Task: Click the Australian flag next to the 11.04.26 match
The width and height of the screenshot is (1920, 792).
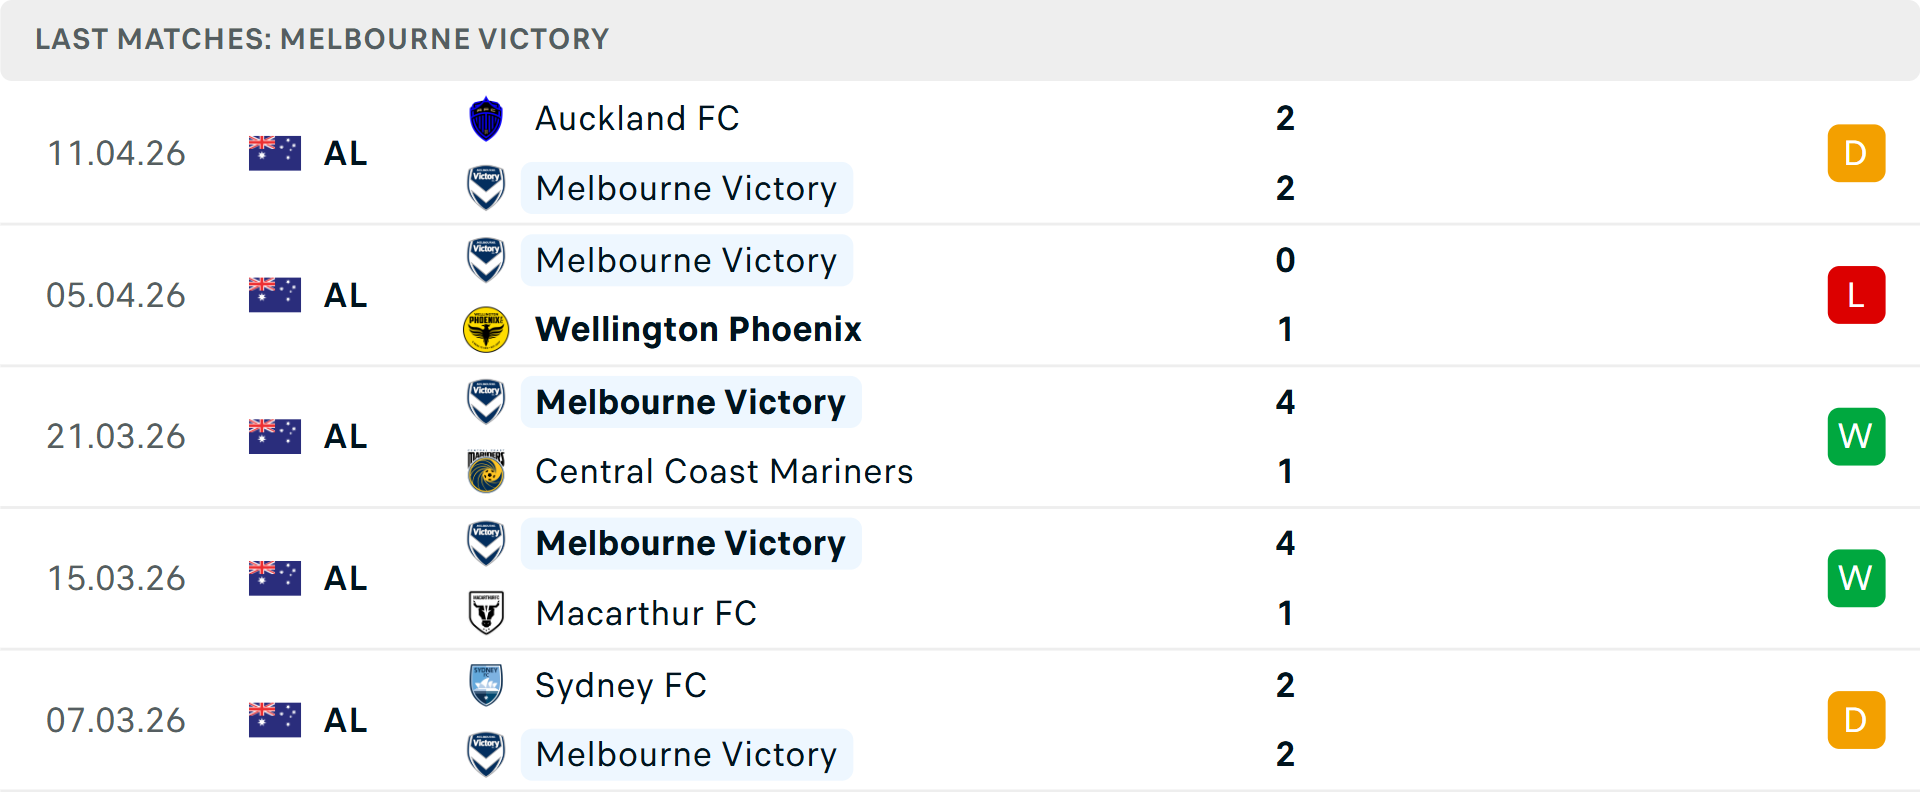Action: click(x=274, y=152)
